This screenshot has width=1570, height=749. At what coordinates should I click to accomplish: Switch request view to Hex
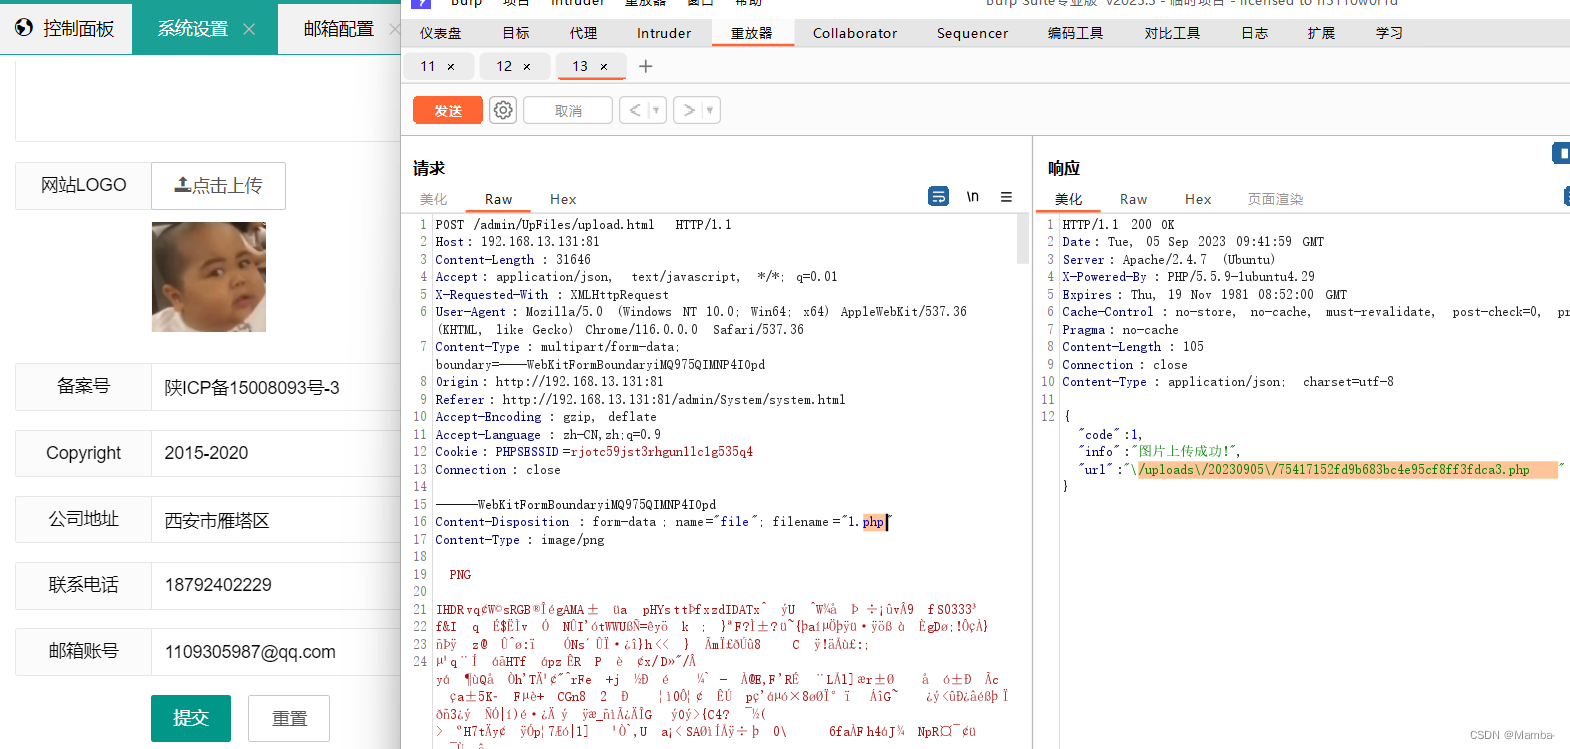point(563,199)
